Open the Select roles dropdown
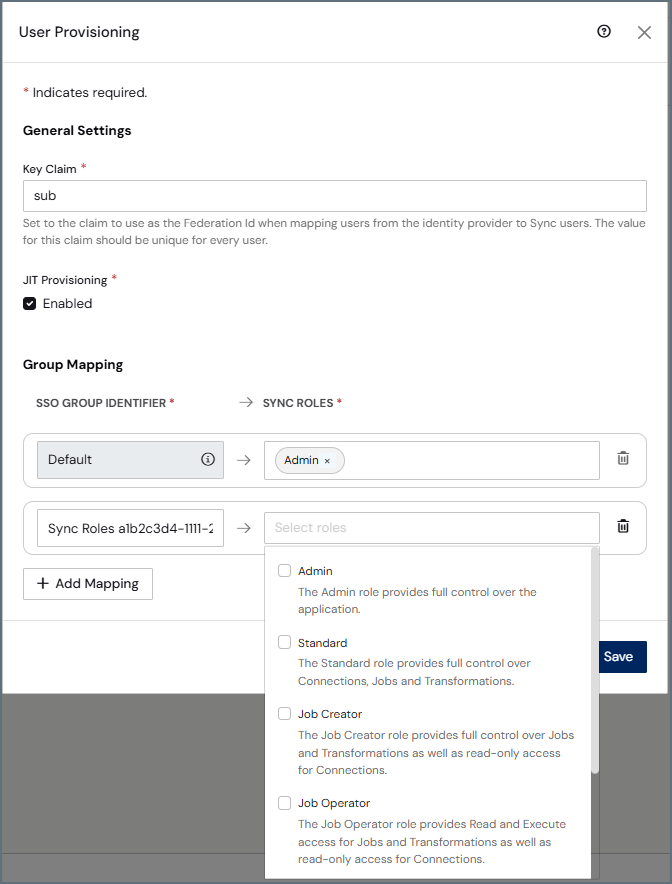This screenshot has height=884, width=672. click(x=432, y=528)
